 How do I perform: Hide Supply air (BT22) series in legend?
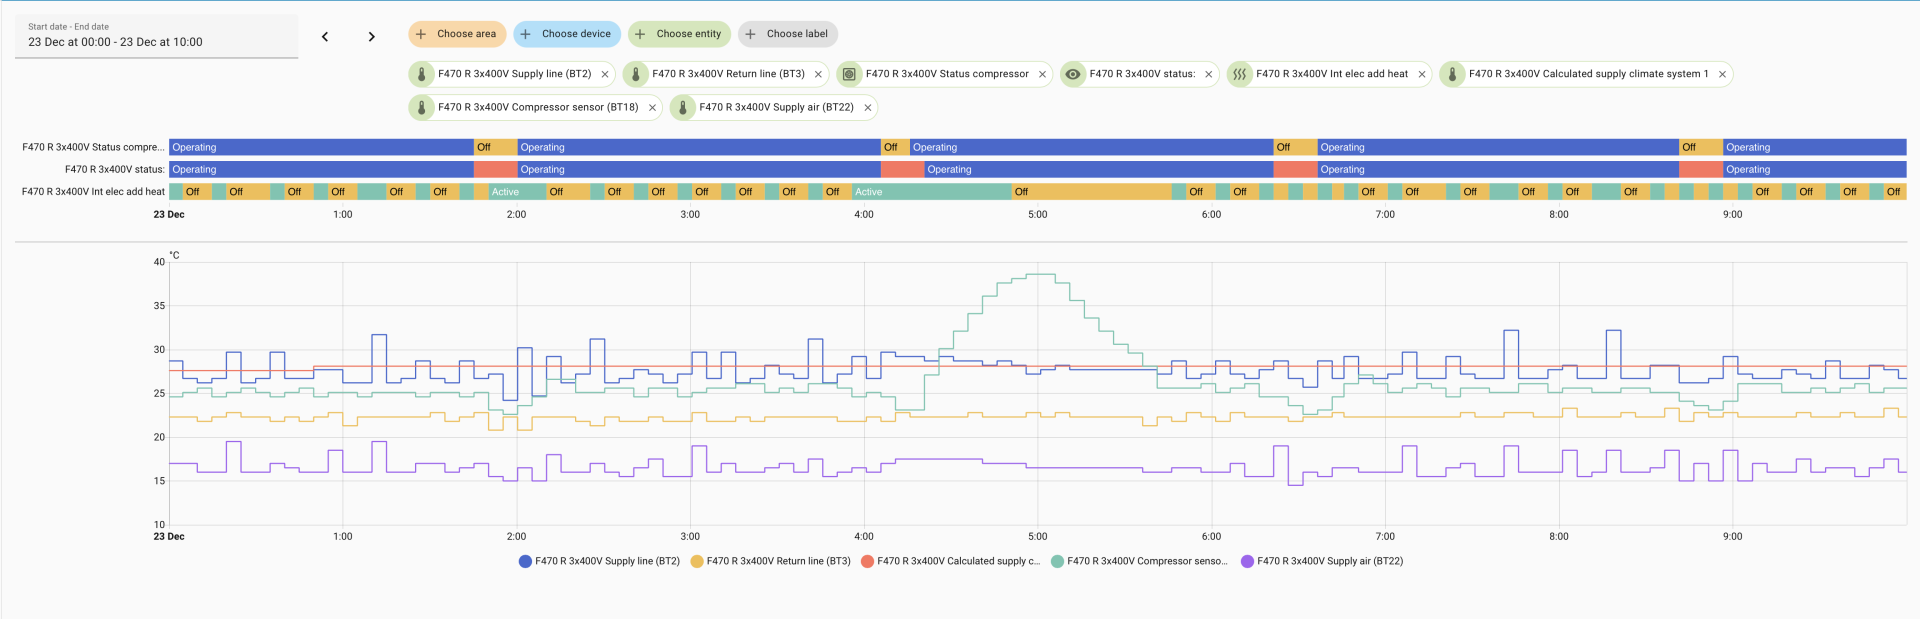(x=1321, y=561)
